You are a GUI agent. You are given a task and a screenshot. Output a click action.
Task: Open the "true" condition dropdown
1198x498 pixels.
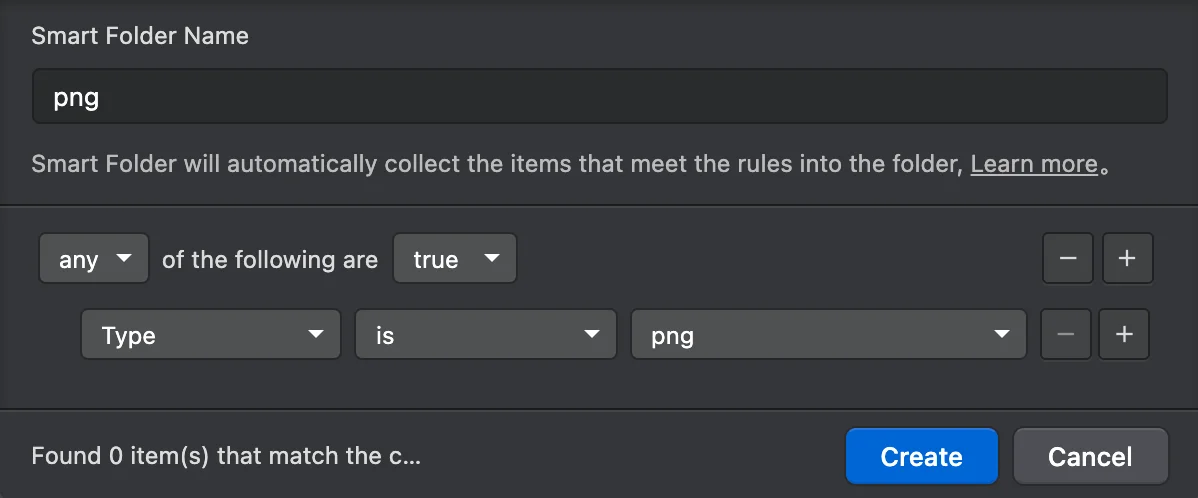(x=455, y=258)
